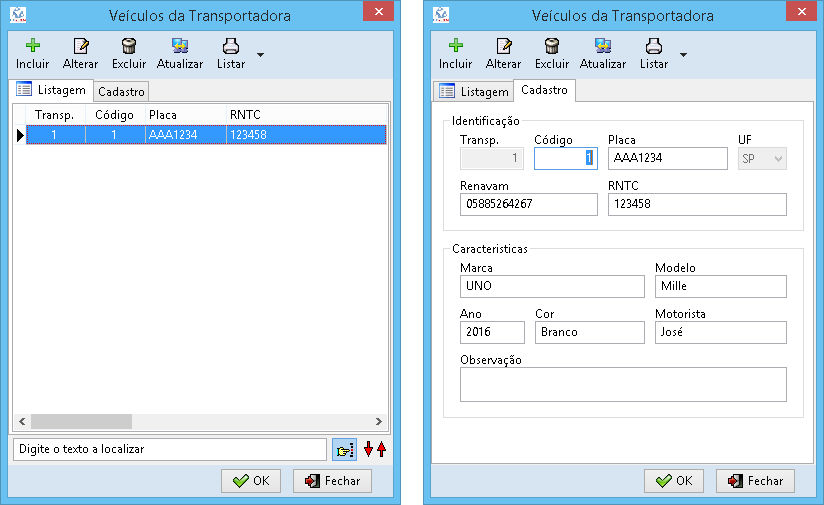824x505 pixels.
Task: Click the Placa column header in grid
Action: (186, 115)
